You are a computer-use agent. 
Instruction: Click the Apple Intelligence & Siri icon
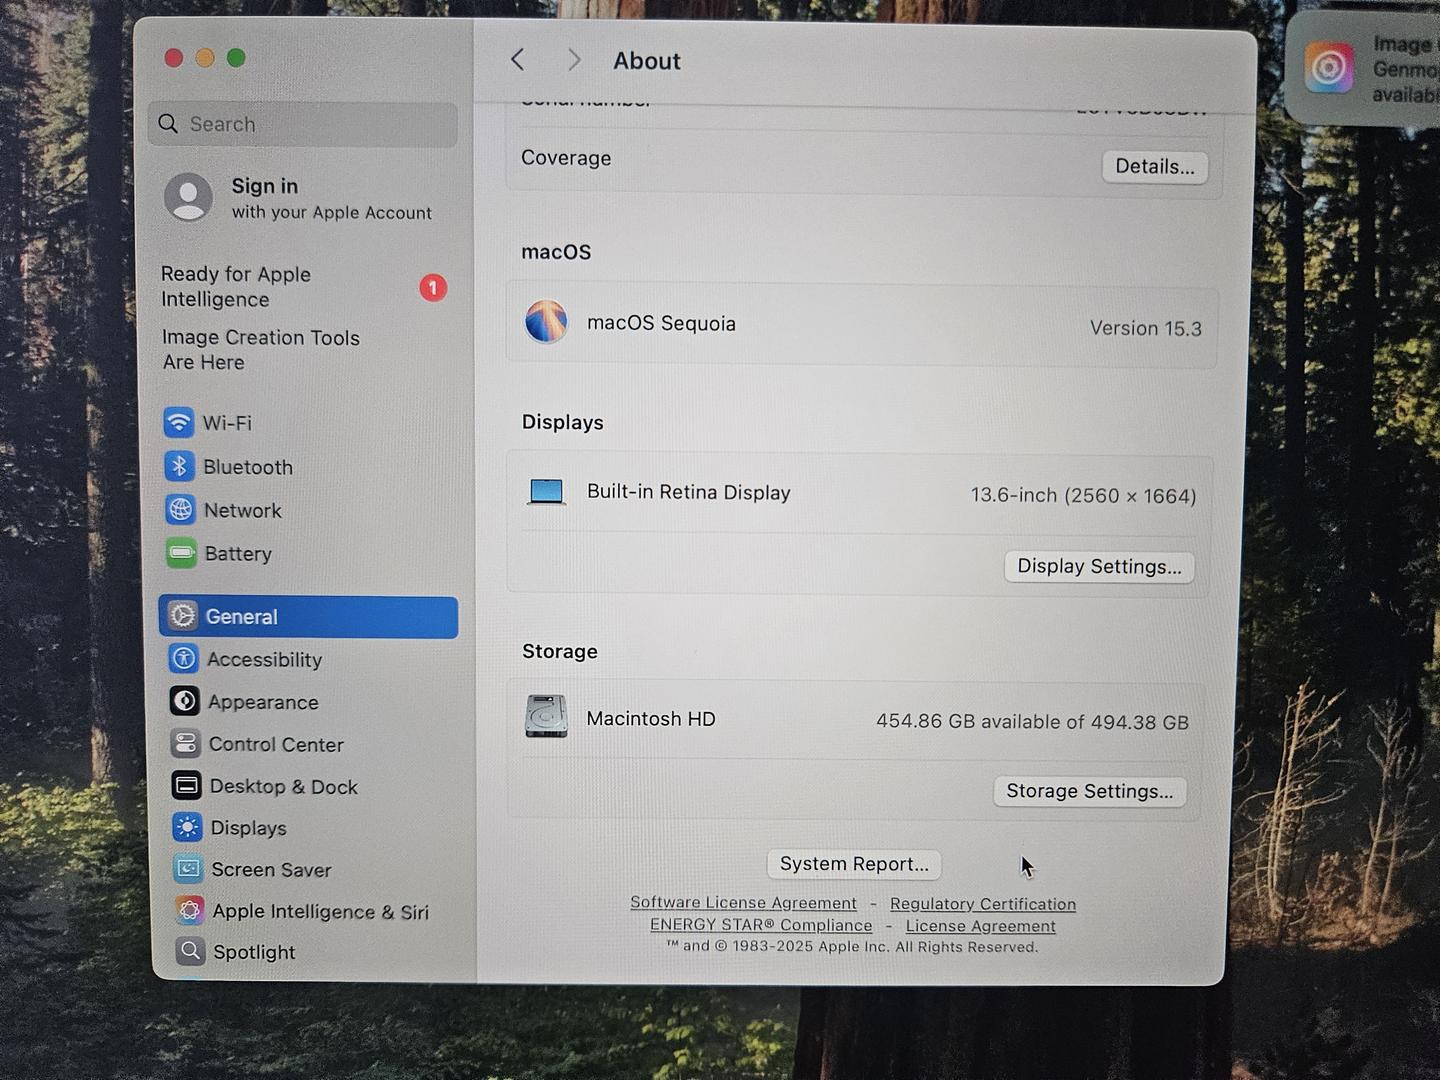pyautogui.click(x=189, y=911)
